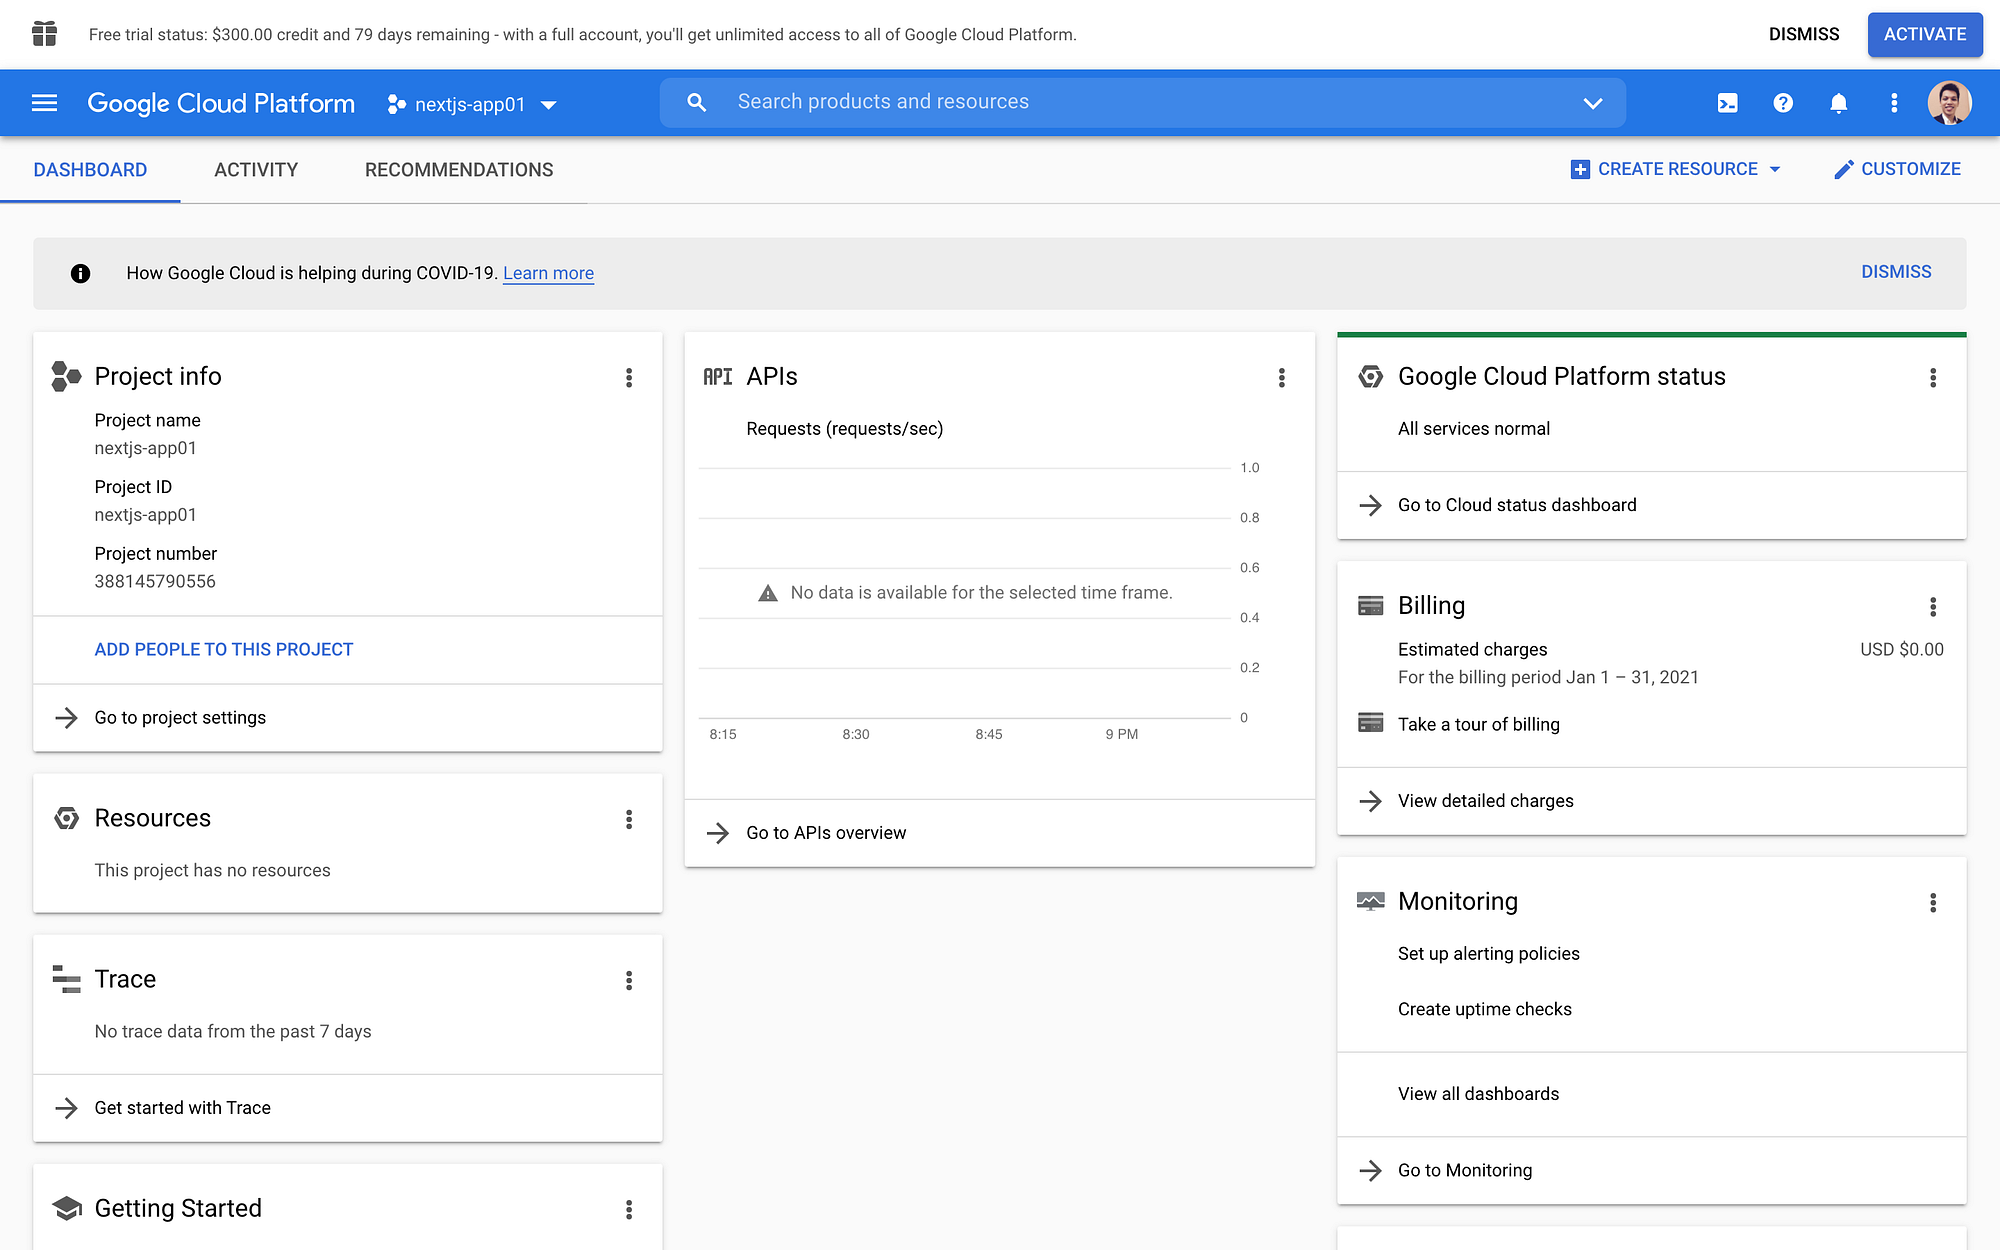2000x1250 pixels.
Task: Activate full Google Cloud account
Action: point(1924,33)
